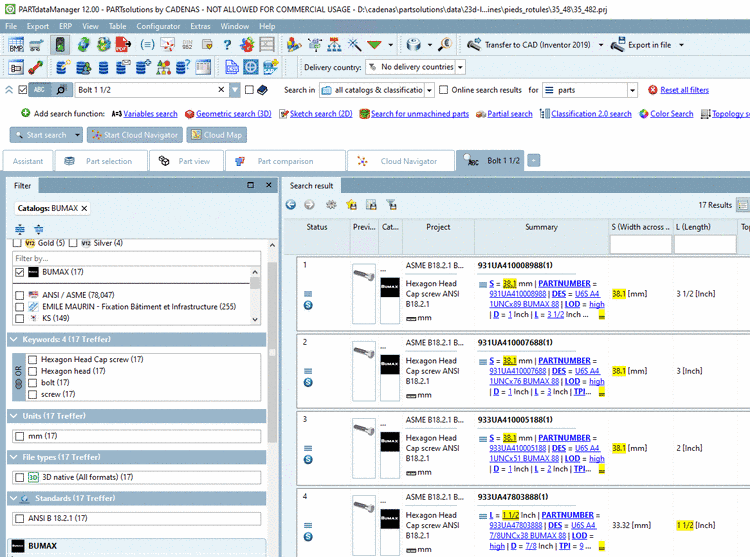This screenshot has width=750, height=557.
Task: Uncheck the BUMAX catalog checkbox
Action: (20, 273)
